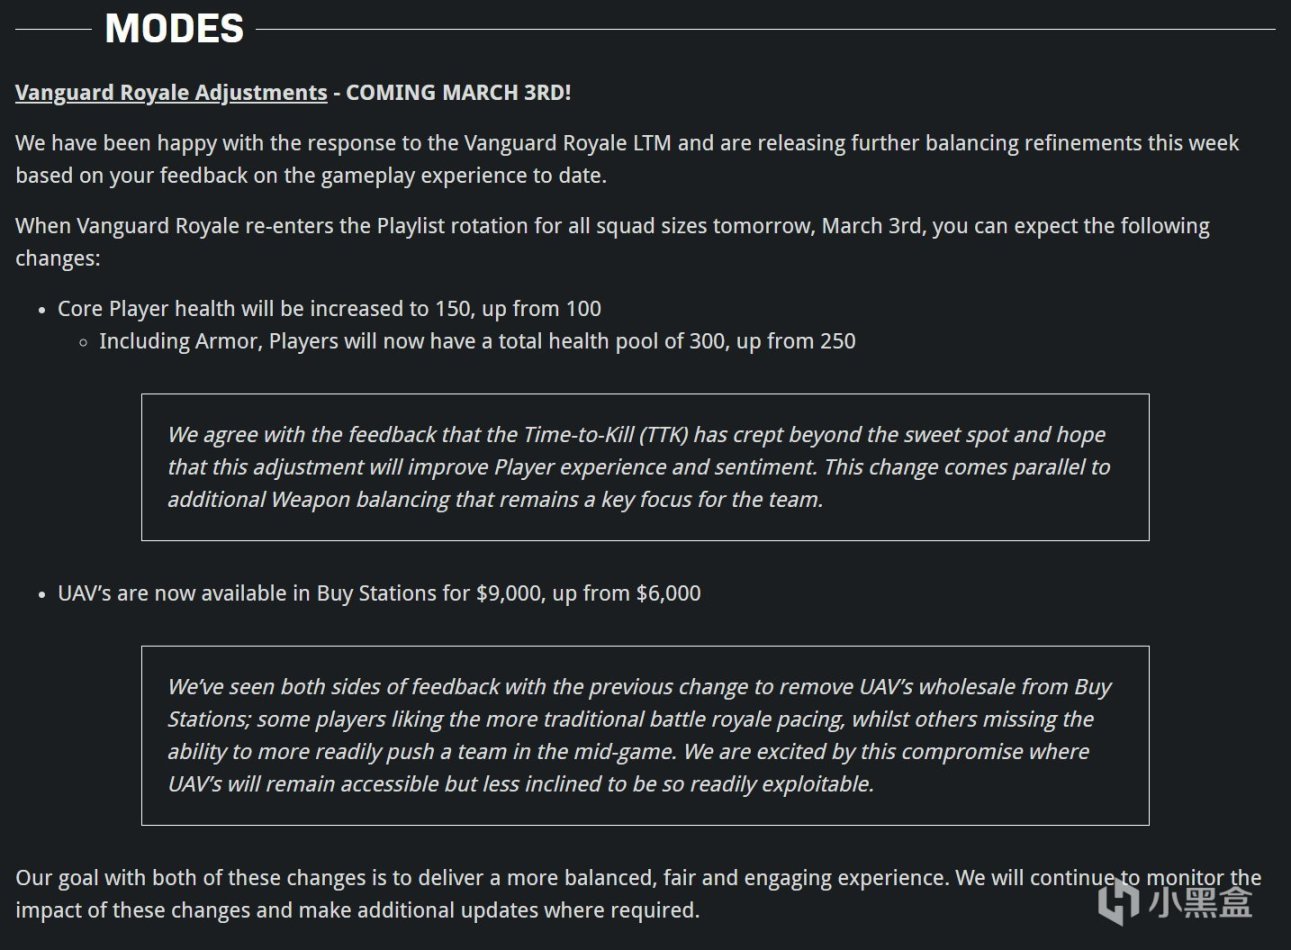Click the Core Player health bullet text
The image size is (1291, 950).
330,309
